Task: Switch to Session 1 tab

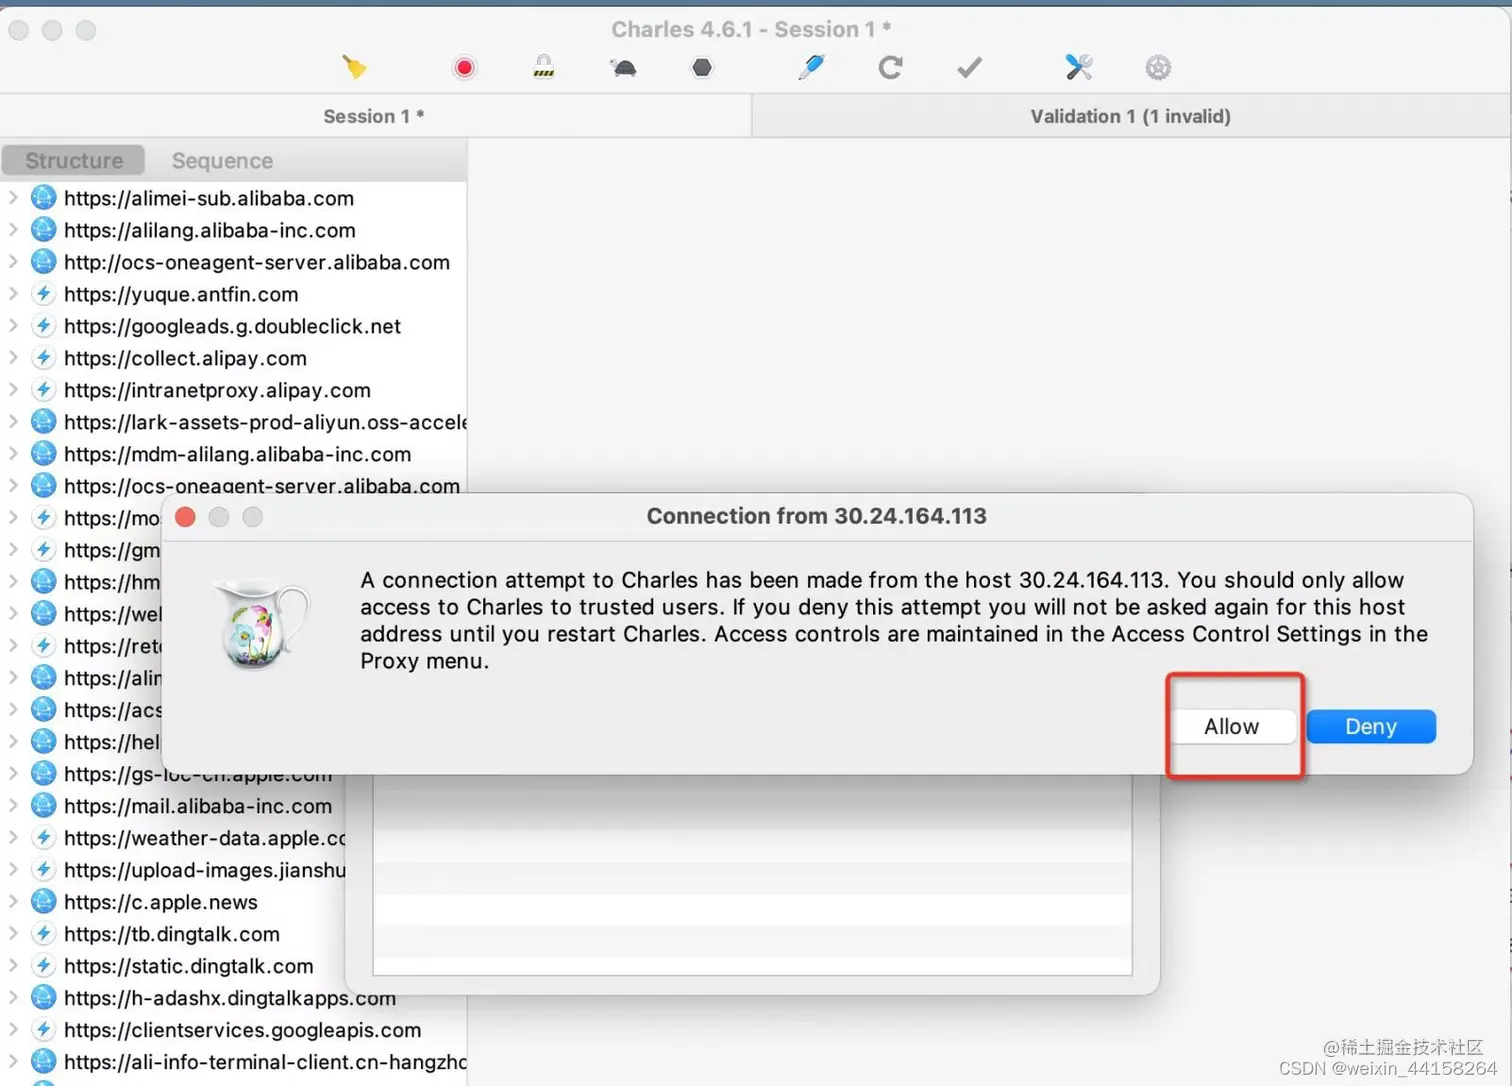Action: point(374,116)
